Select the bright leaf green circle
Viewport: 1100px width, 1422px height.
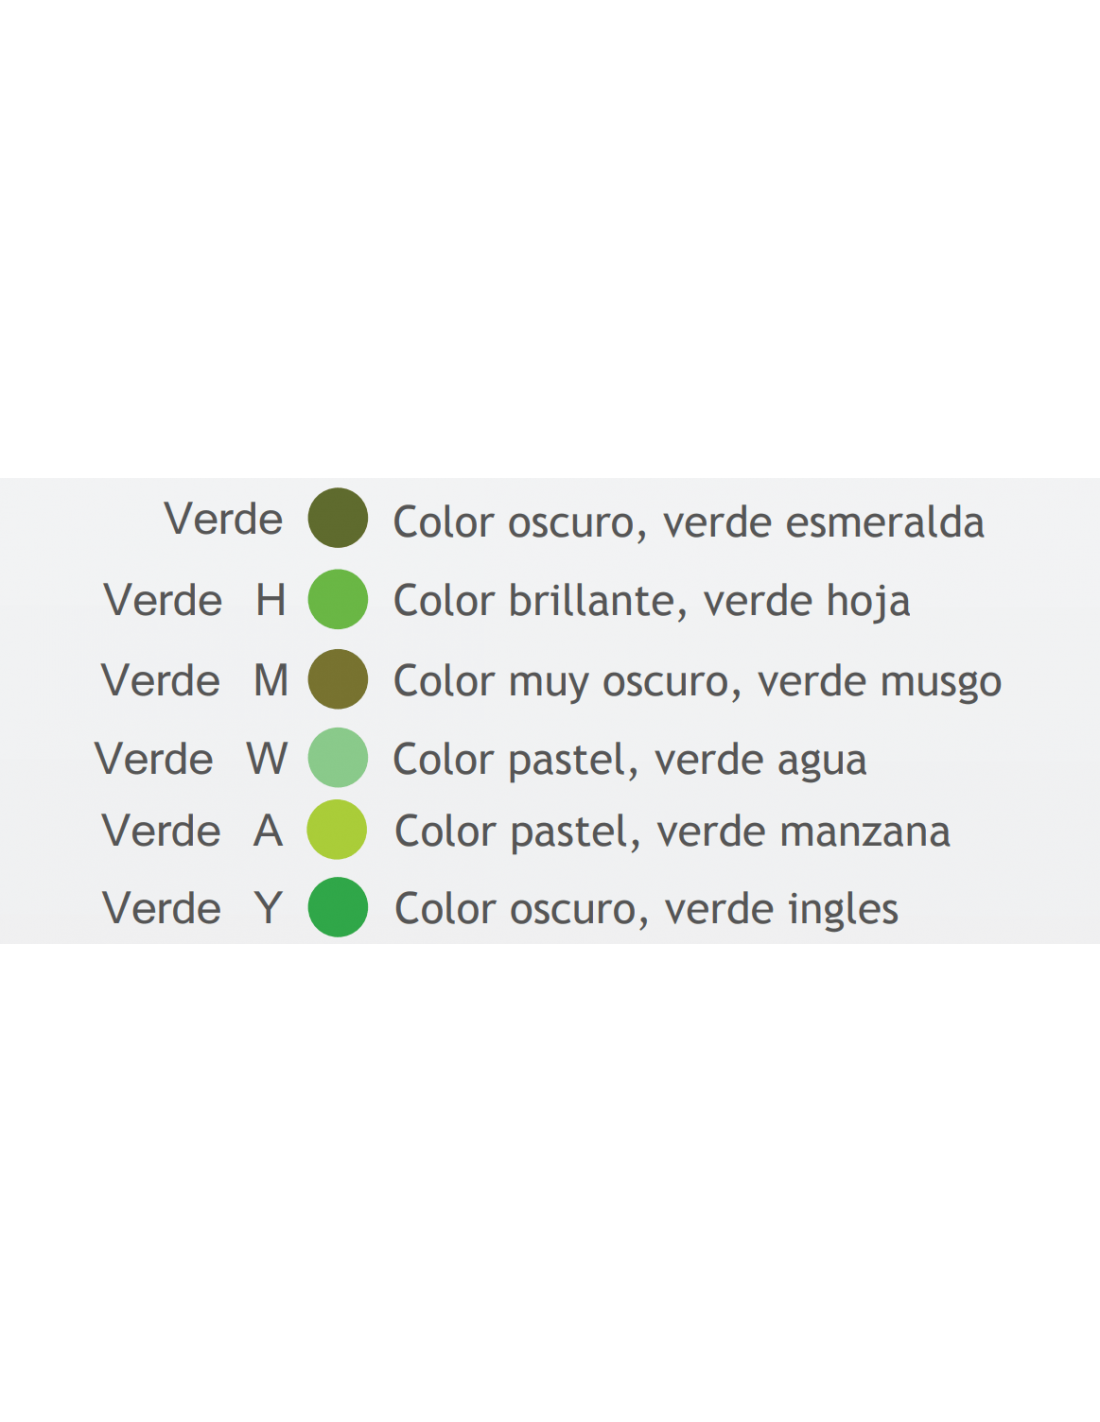pyautogui.click(x=338, y=599)
